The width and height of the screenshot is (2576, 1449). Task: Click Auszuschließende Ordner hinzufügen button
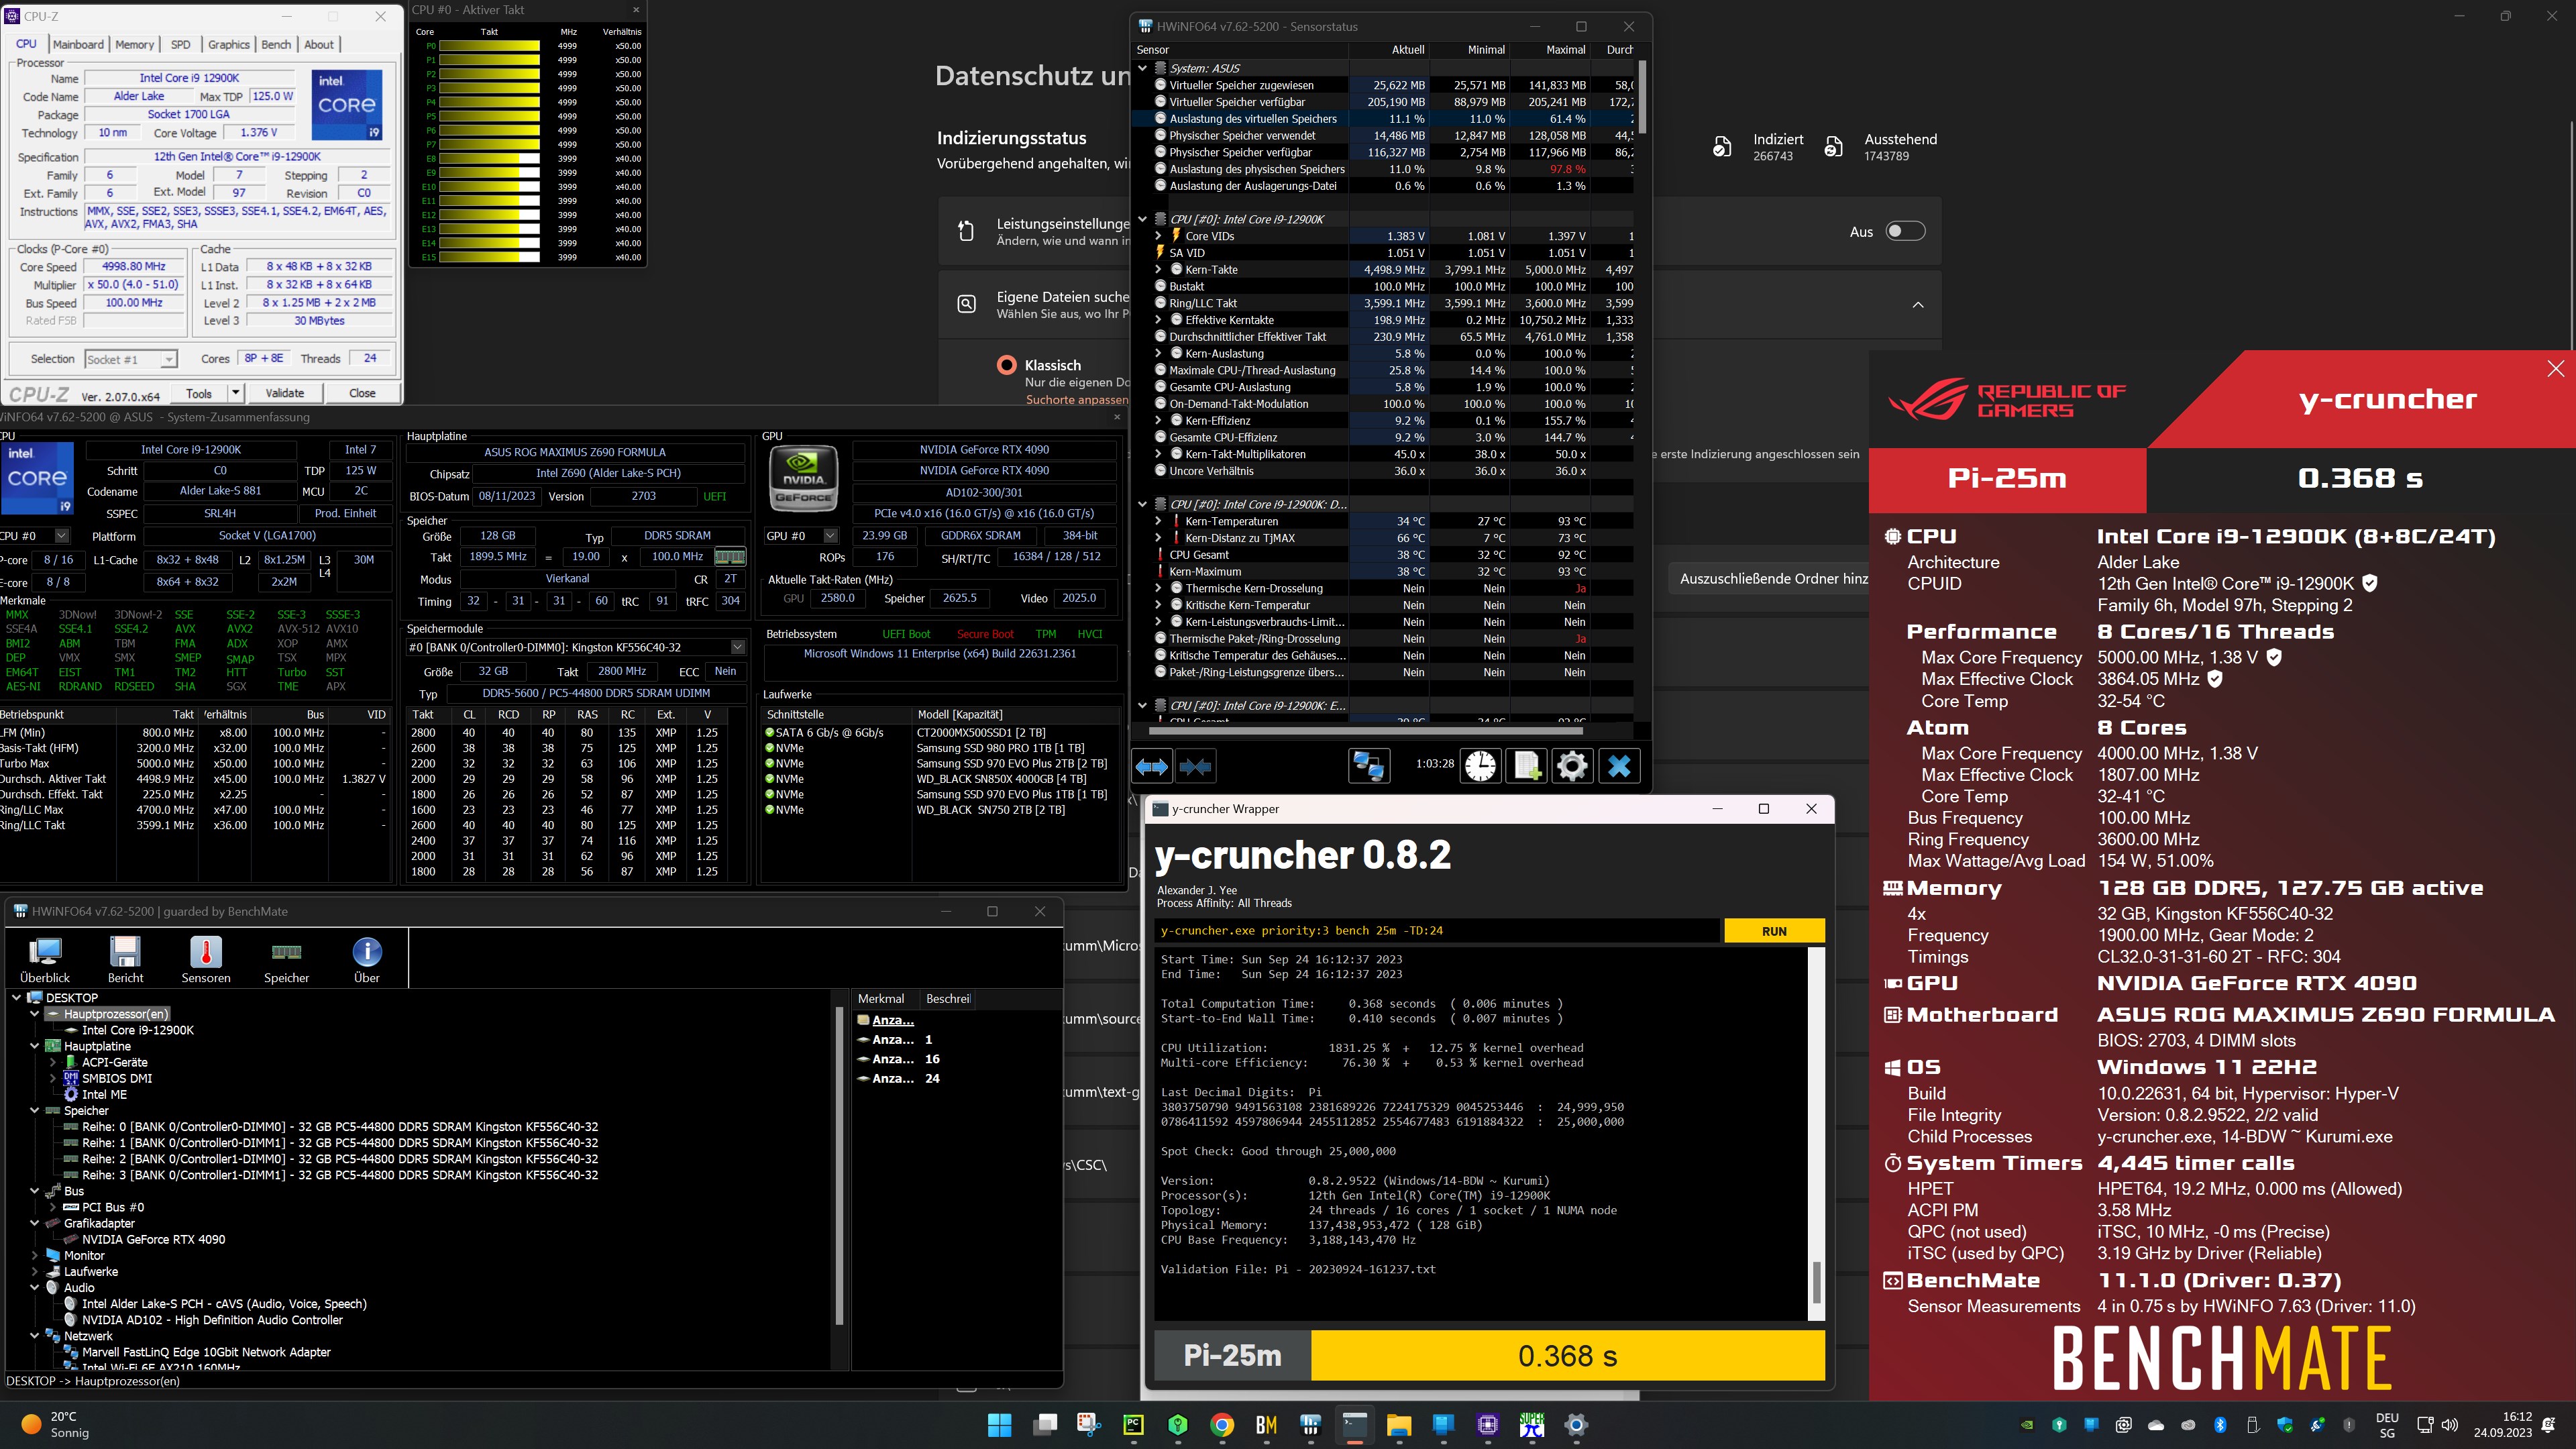tap(1772, 578)
